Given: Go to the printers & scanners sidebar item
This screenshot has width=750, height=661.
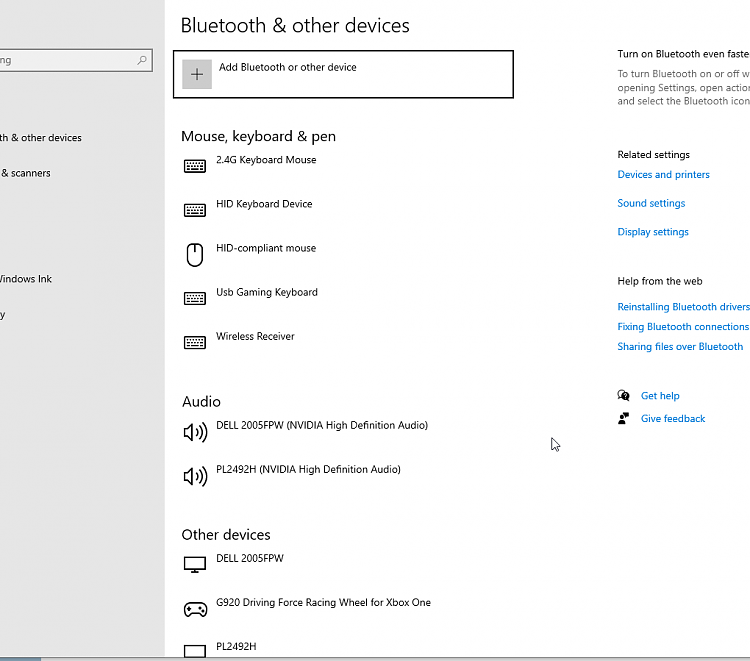Looking at the screenshot, I should 25,173.
